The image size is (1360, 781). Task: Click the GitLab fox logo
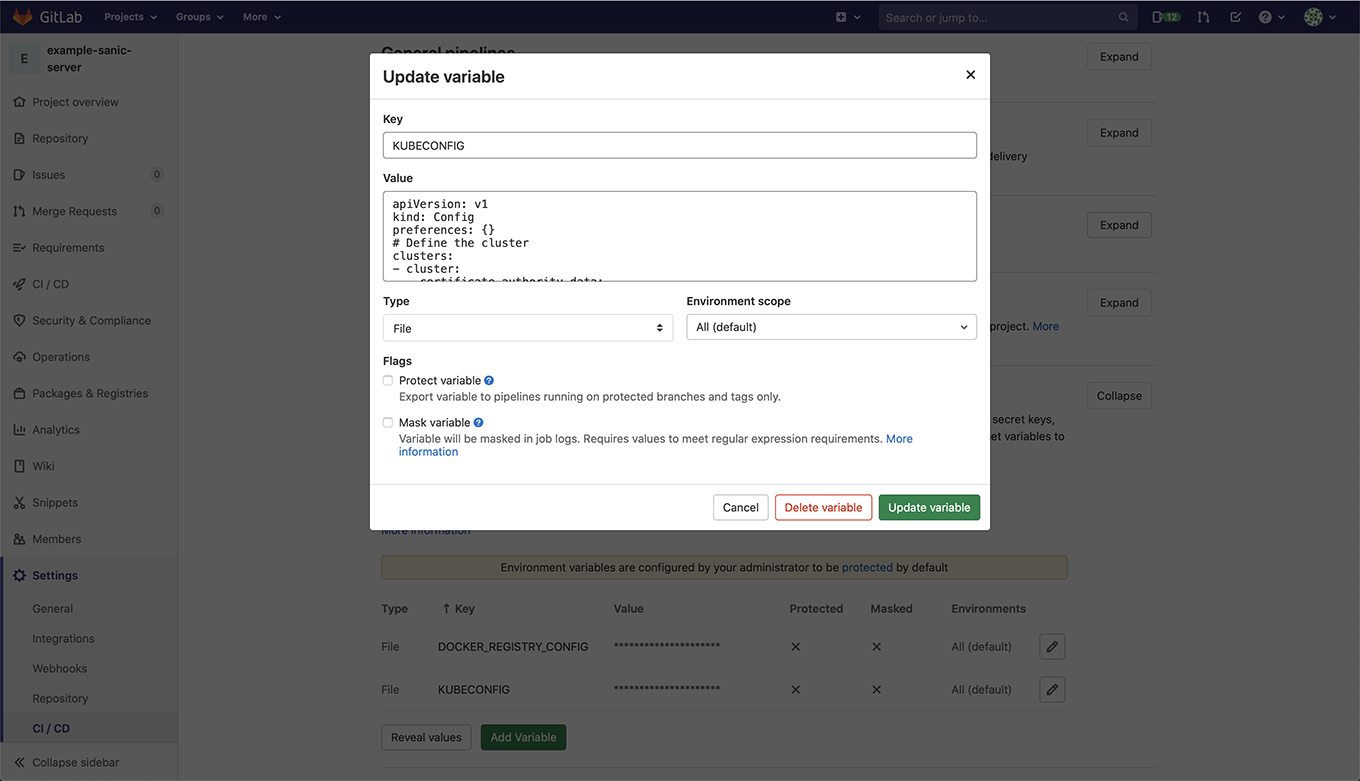23,16
